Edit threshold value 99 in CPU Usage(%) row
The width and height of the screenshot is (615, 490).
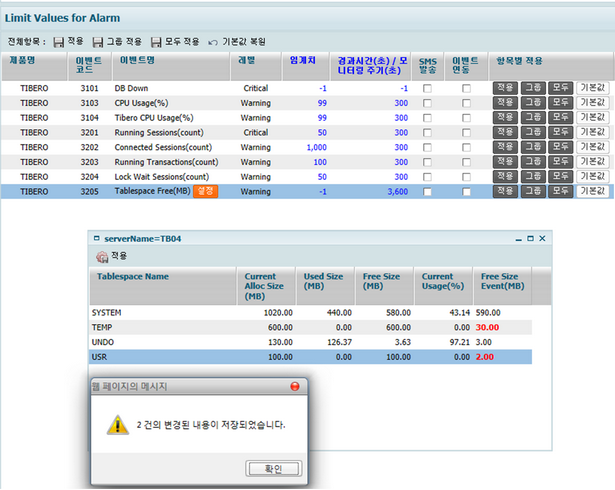point(322,103)
